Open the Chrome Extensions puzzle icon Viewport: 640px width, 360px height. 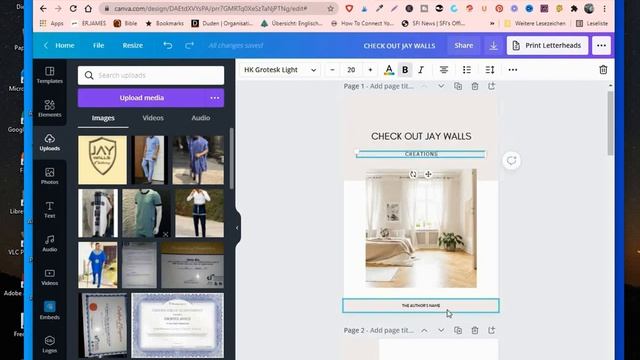574,8
